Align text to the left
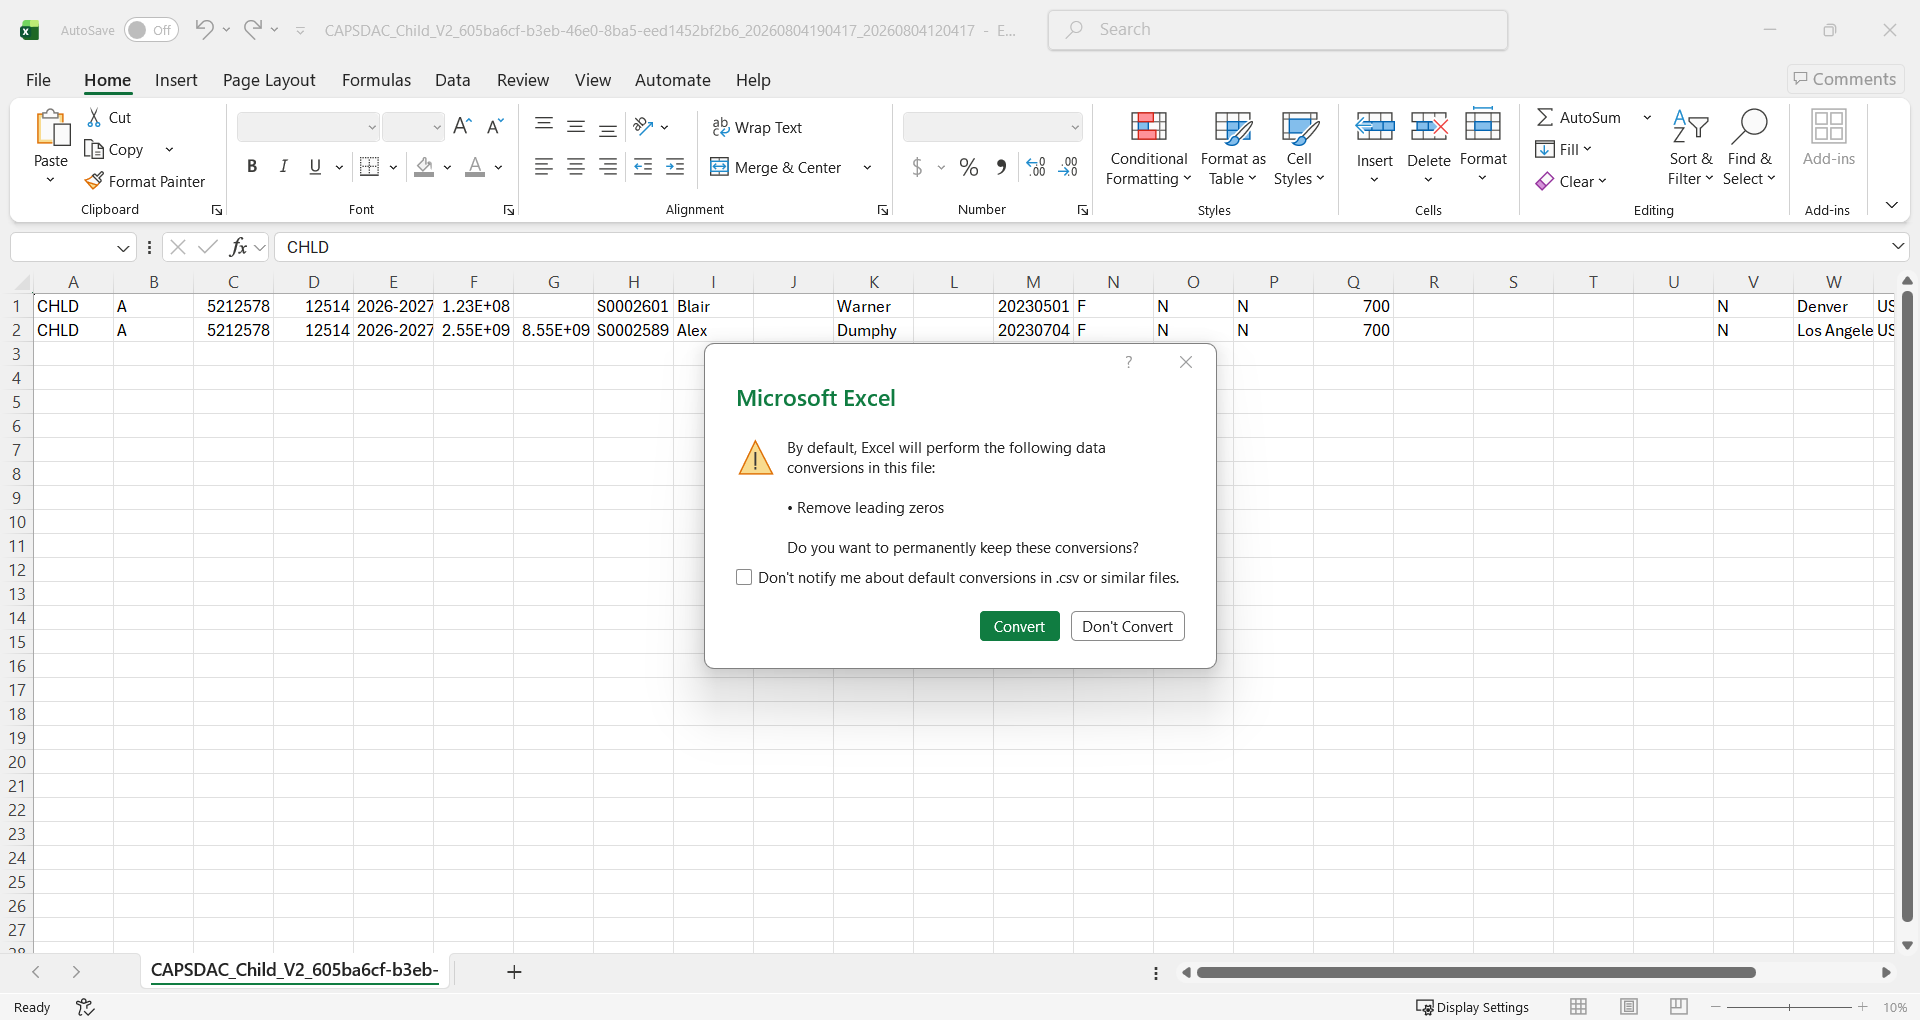 pos(544,167)
